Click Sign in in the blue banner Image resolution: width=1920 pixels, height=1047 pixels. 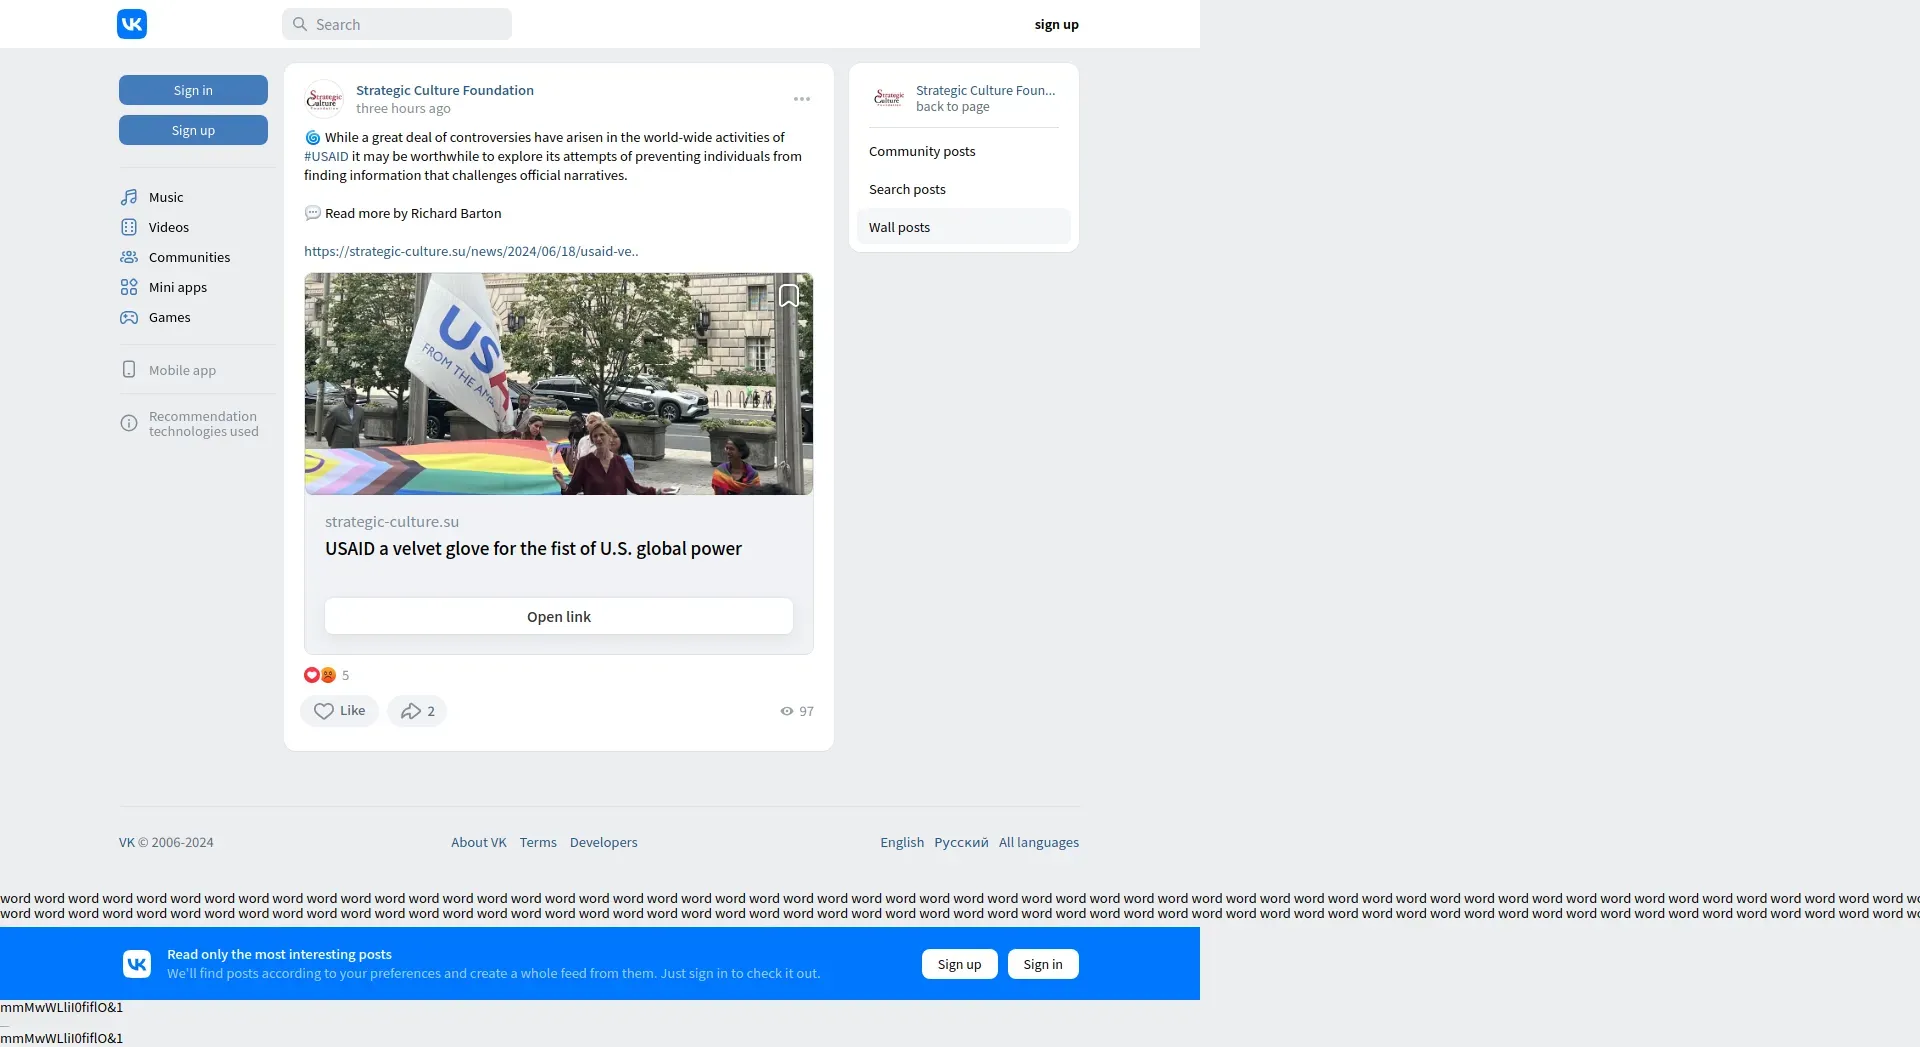coord(1043,964)
